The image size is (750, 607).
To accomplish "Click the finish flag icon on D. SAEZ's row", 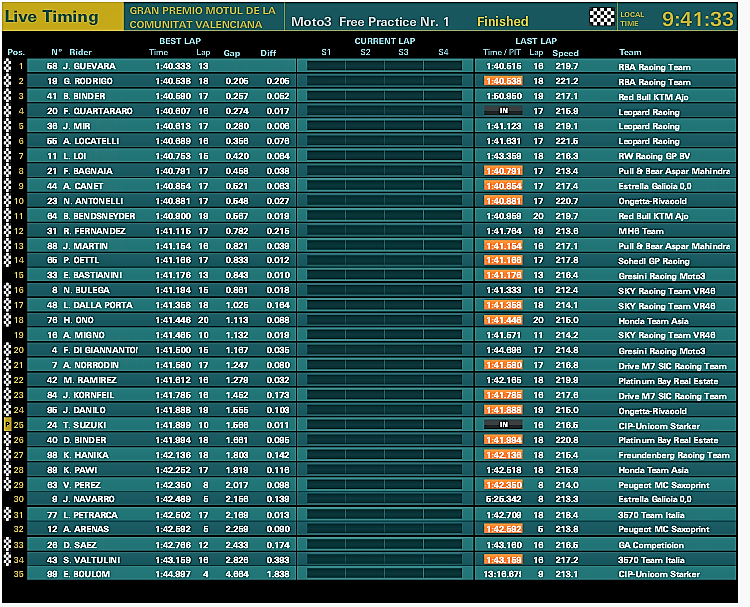I will [7, 545].
